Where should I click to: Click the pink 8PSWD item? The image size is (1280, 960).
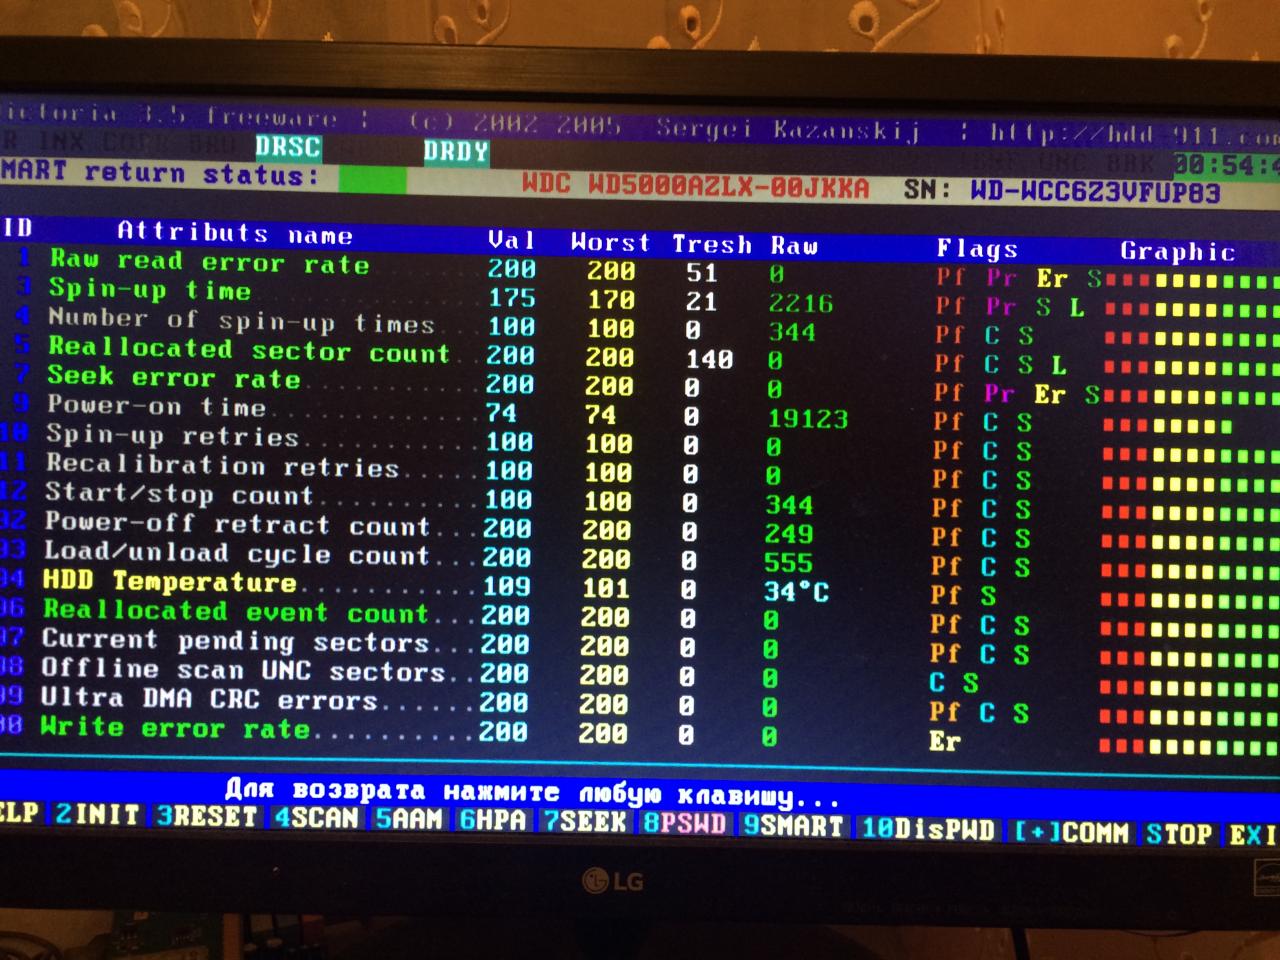pyautogui.click(x=685, y=824)
